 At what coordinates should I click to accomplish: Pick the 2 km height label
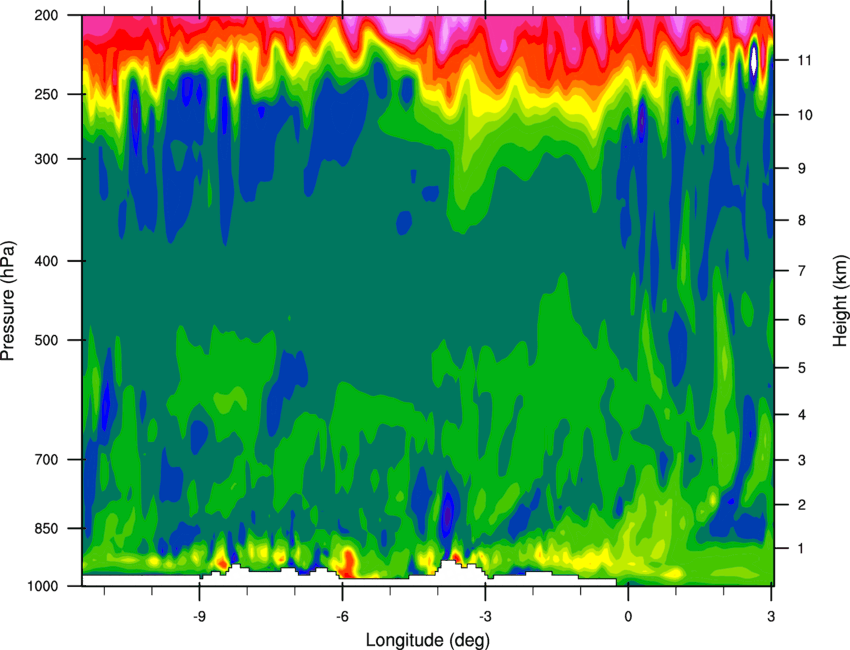coord(801,505)
